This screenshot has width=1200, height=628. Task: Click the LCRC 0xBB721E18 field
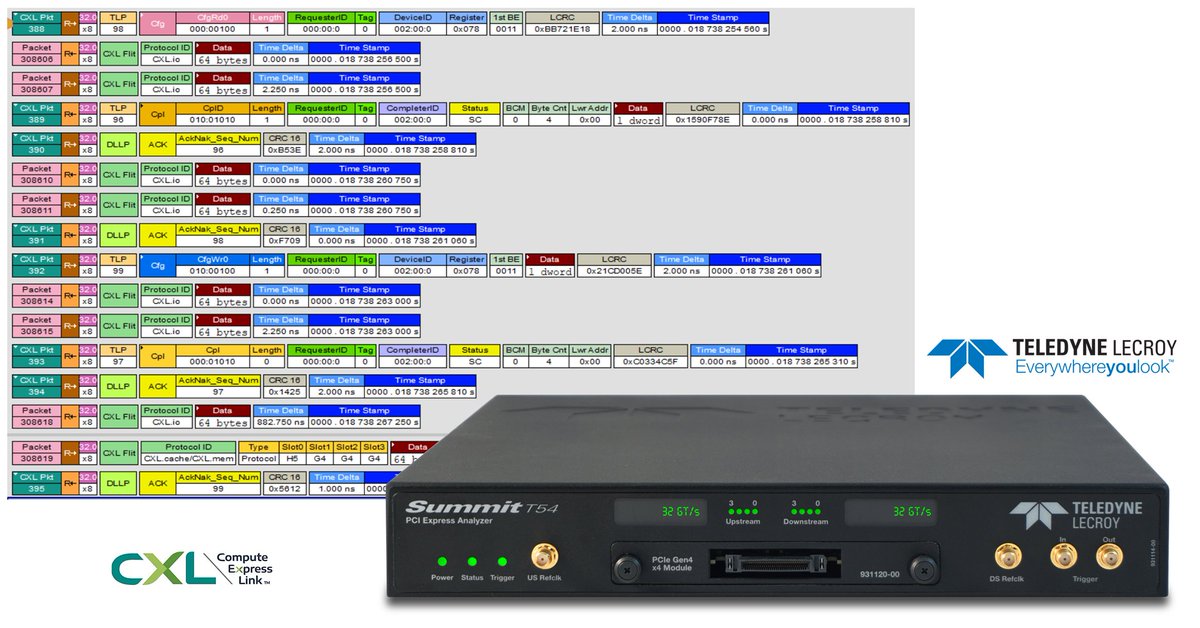click(x=563, y=24)
